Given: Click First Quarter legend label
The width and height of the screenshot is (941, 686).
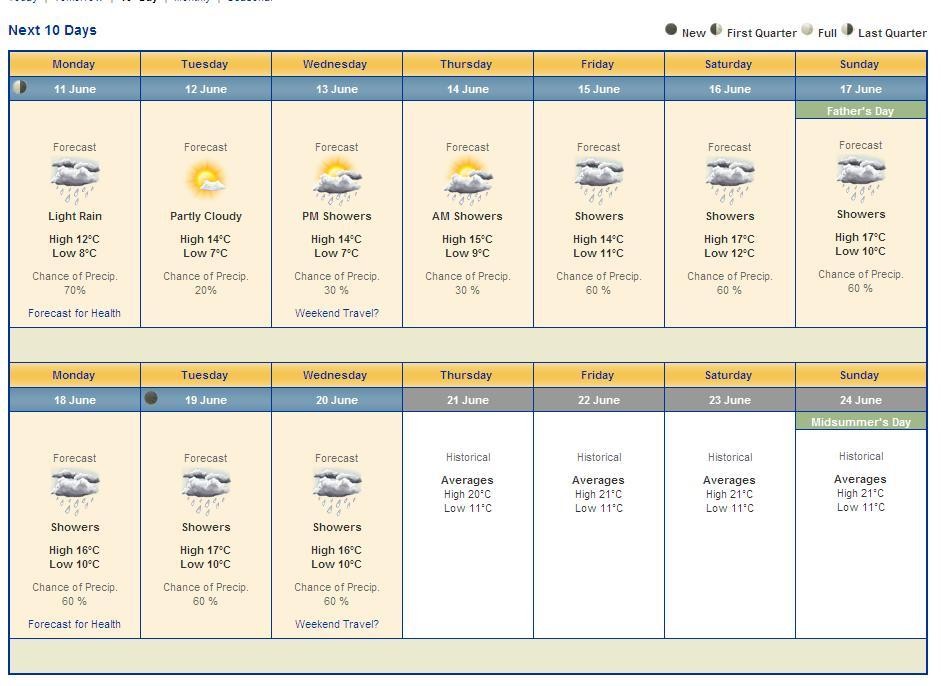Looking at the screenshot, I should (762, 33).
